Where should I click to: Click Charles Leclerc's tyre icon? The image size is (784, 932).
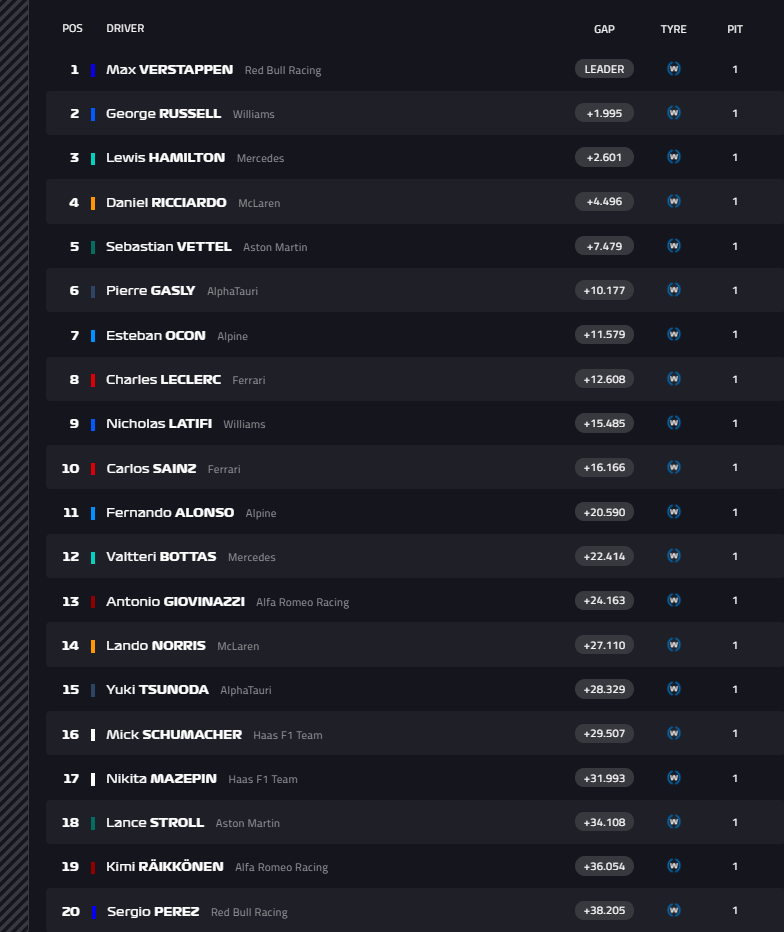674,379
